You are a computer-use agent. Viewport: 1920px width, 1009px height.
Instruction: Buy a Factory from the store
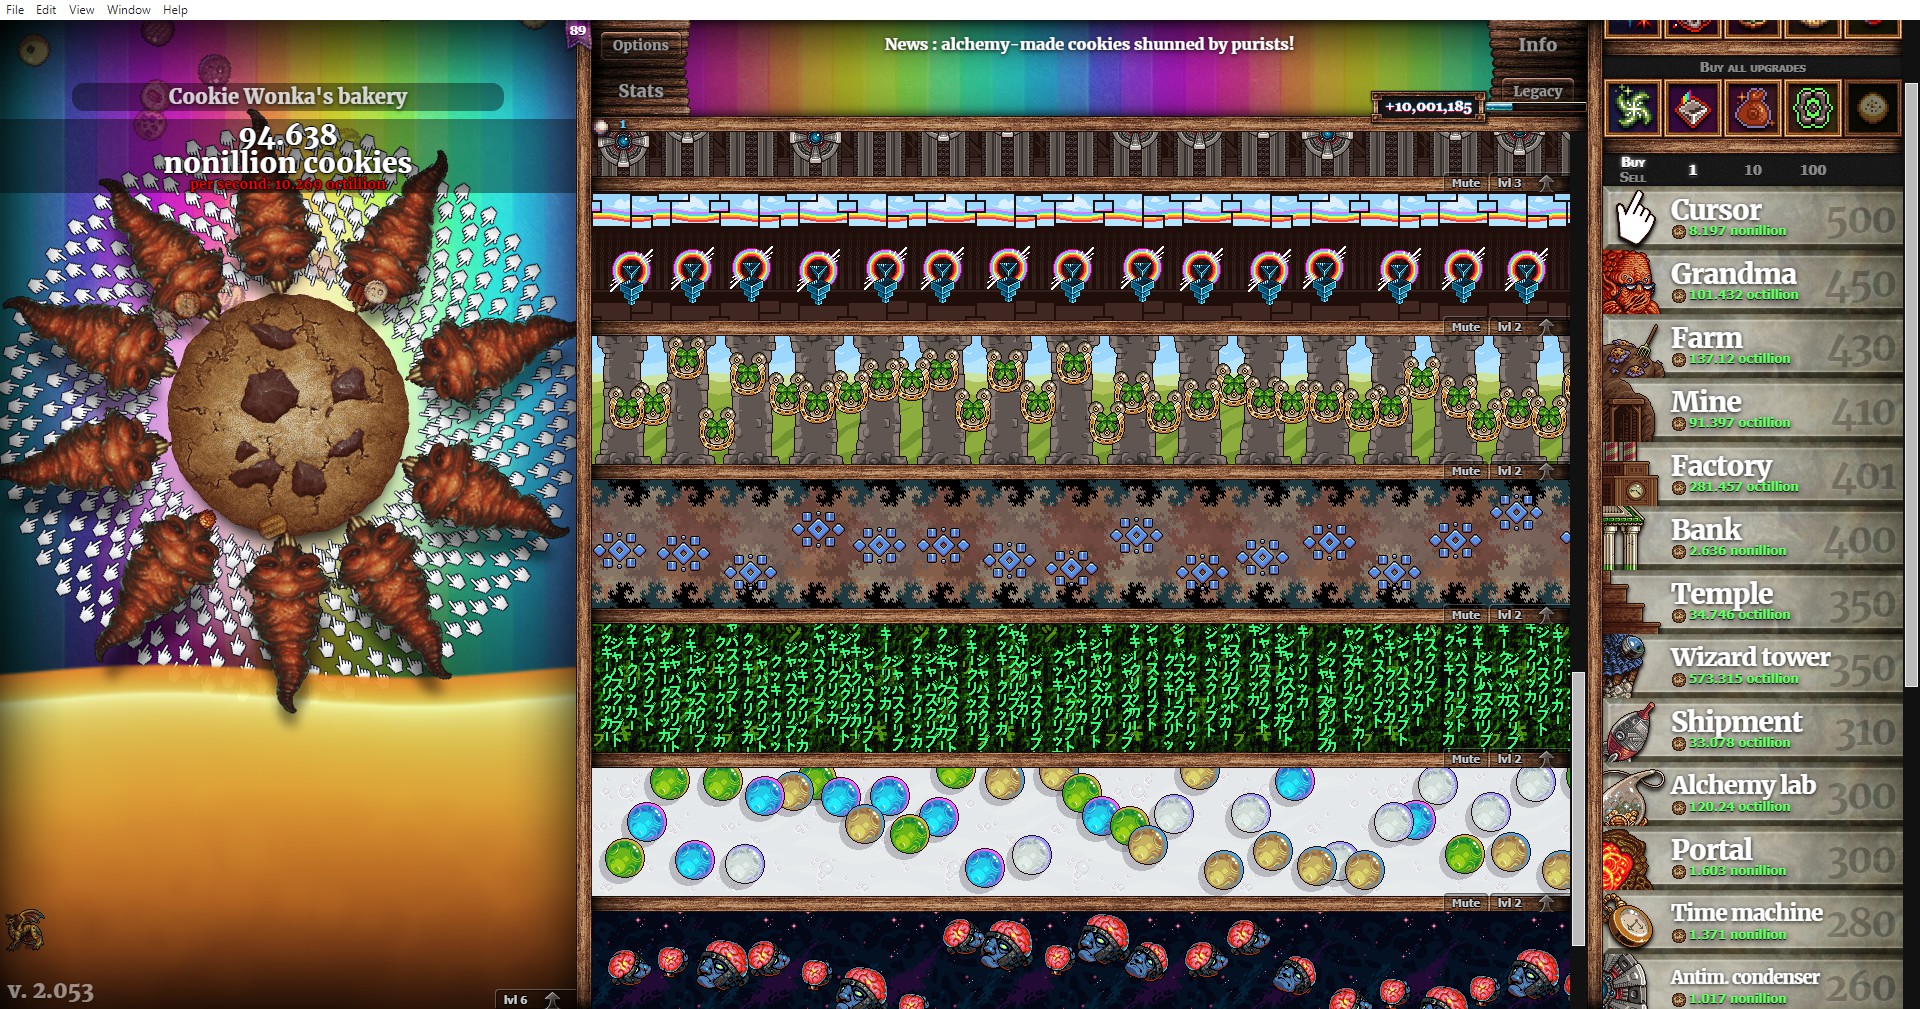tap(1753, 474)
